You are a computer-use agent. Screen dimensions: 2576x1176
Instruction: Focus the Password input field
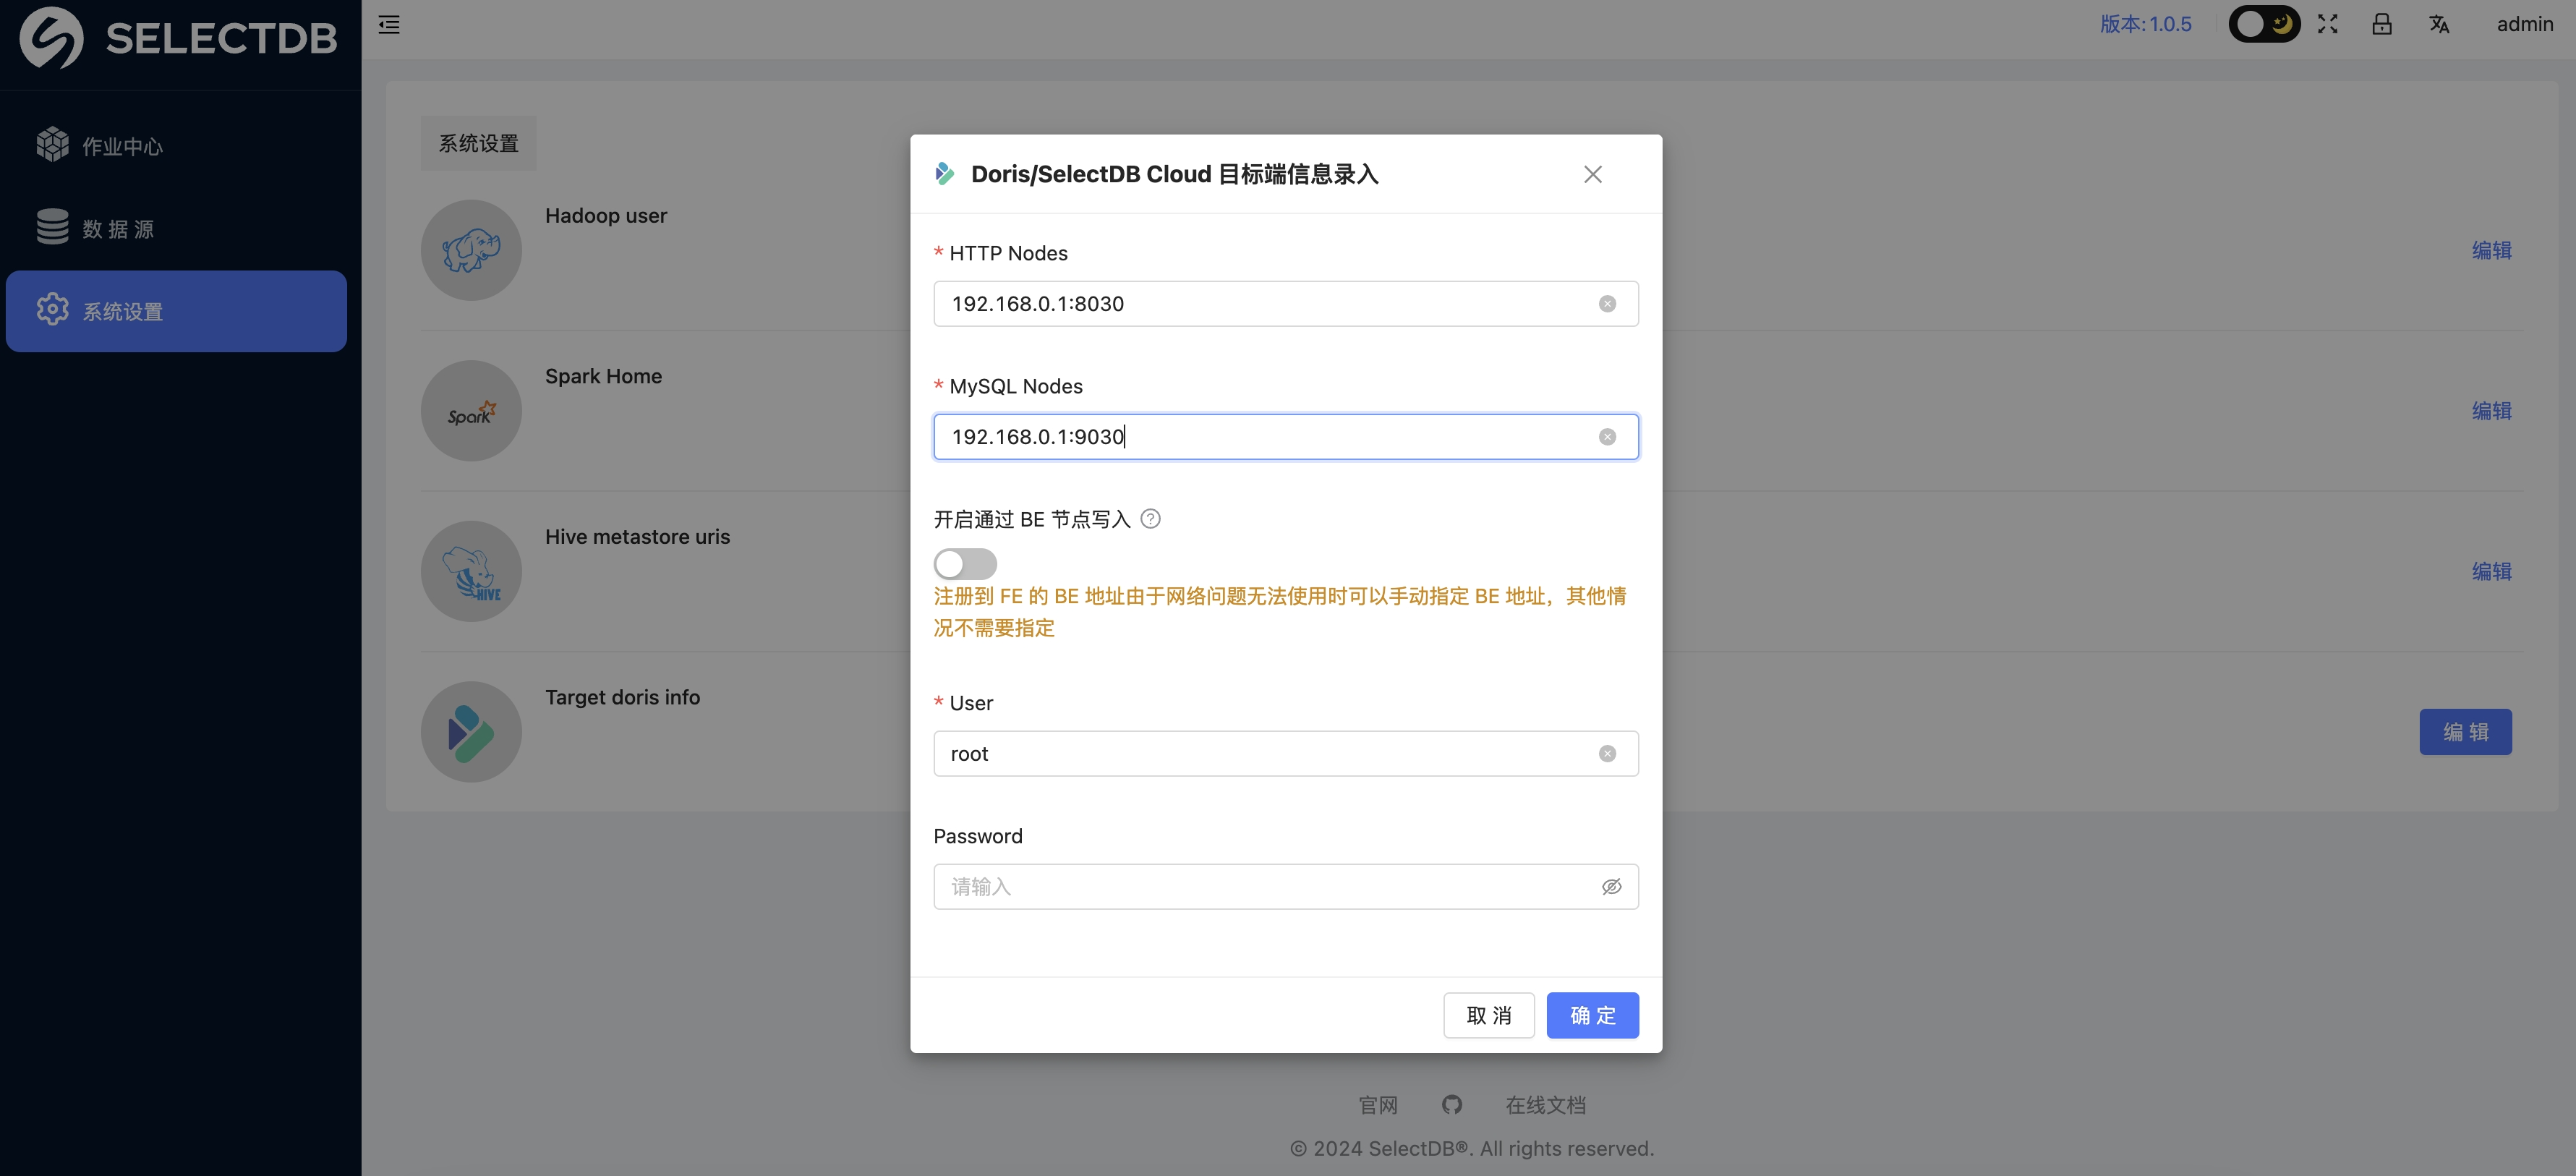tap(1286, 887)
